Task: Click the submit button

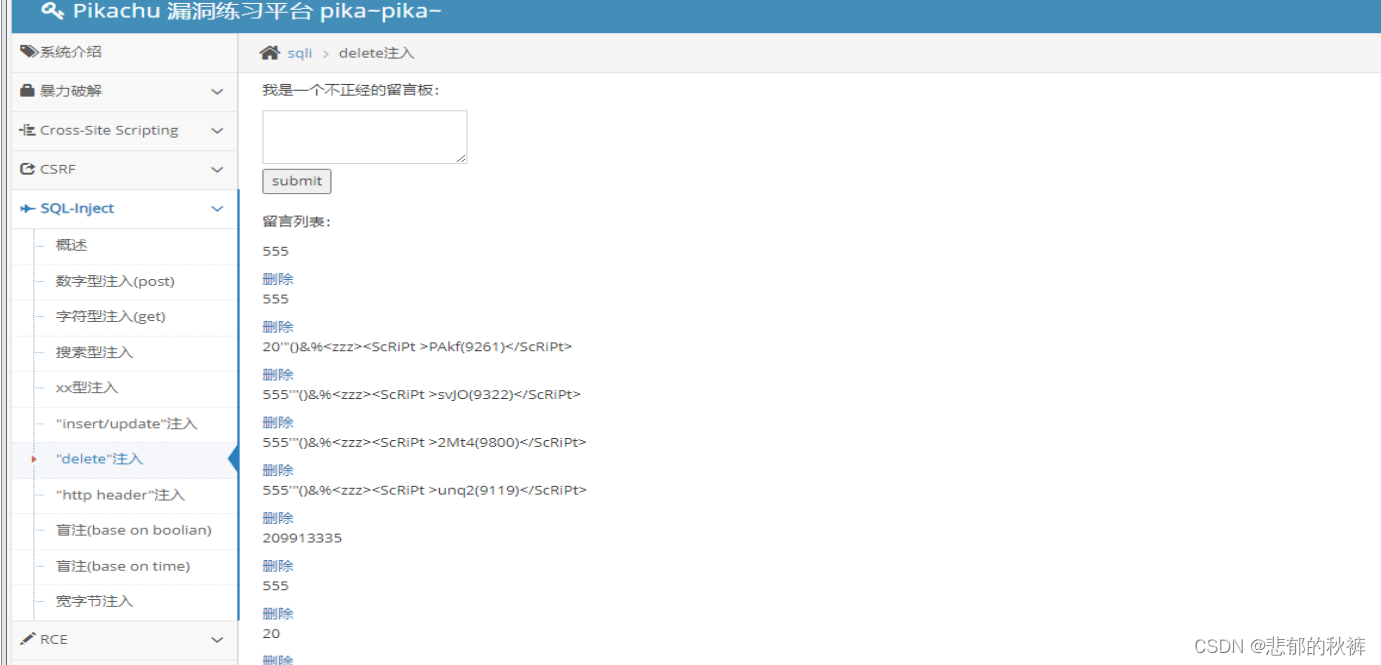Action: click(x=296, y=181)
